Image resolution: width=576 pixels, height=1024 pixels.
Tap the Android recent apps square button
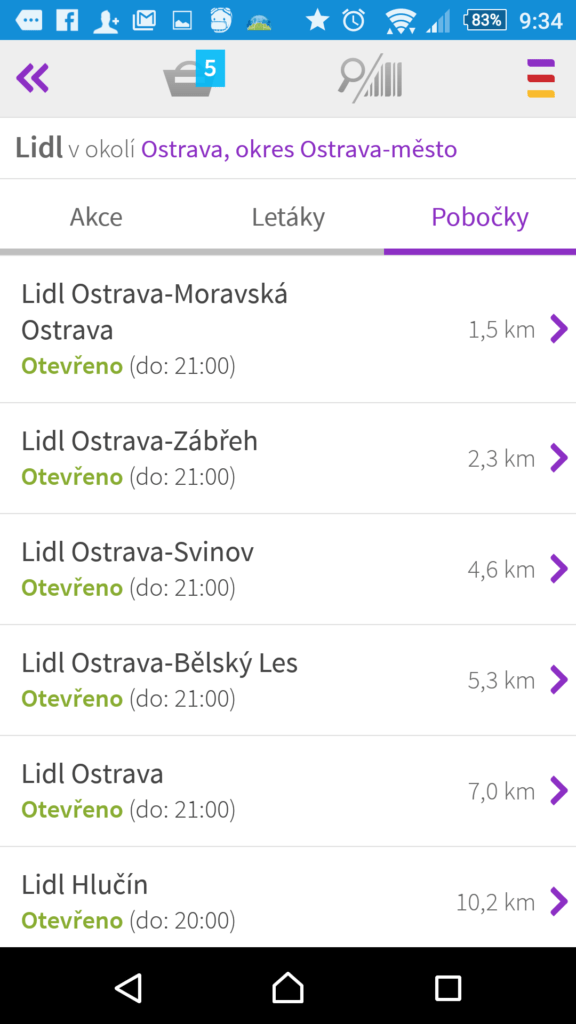click(x=448, y=987)
